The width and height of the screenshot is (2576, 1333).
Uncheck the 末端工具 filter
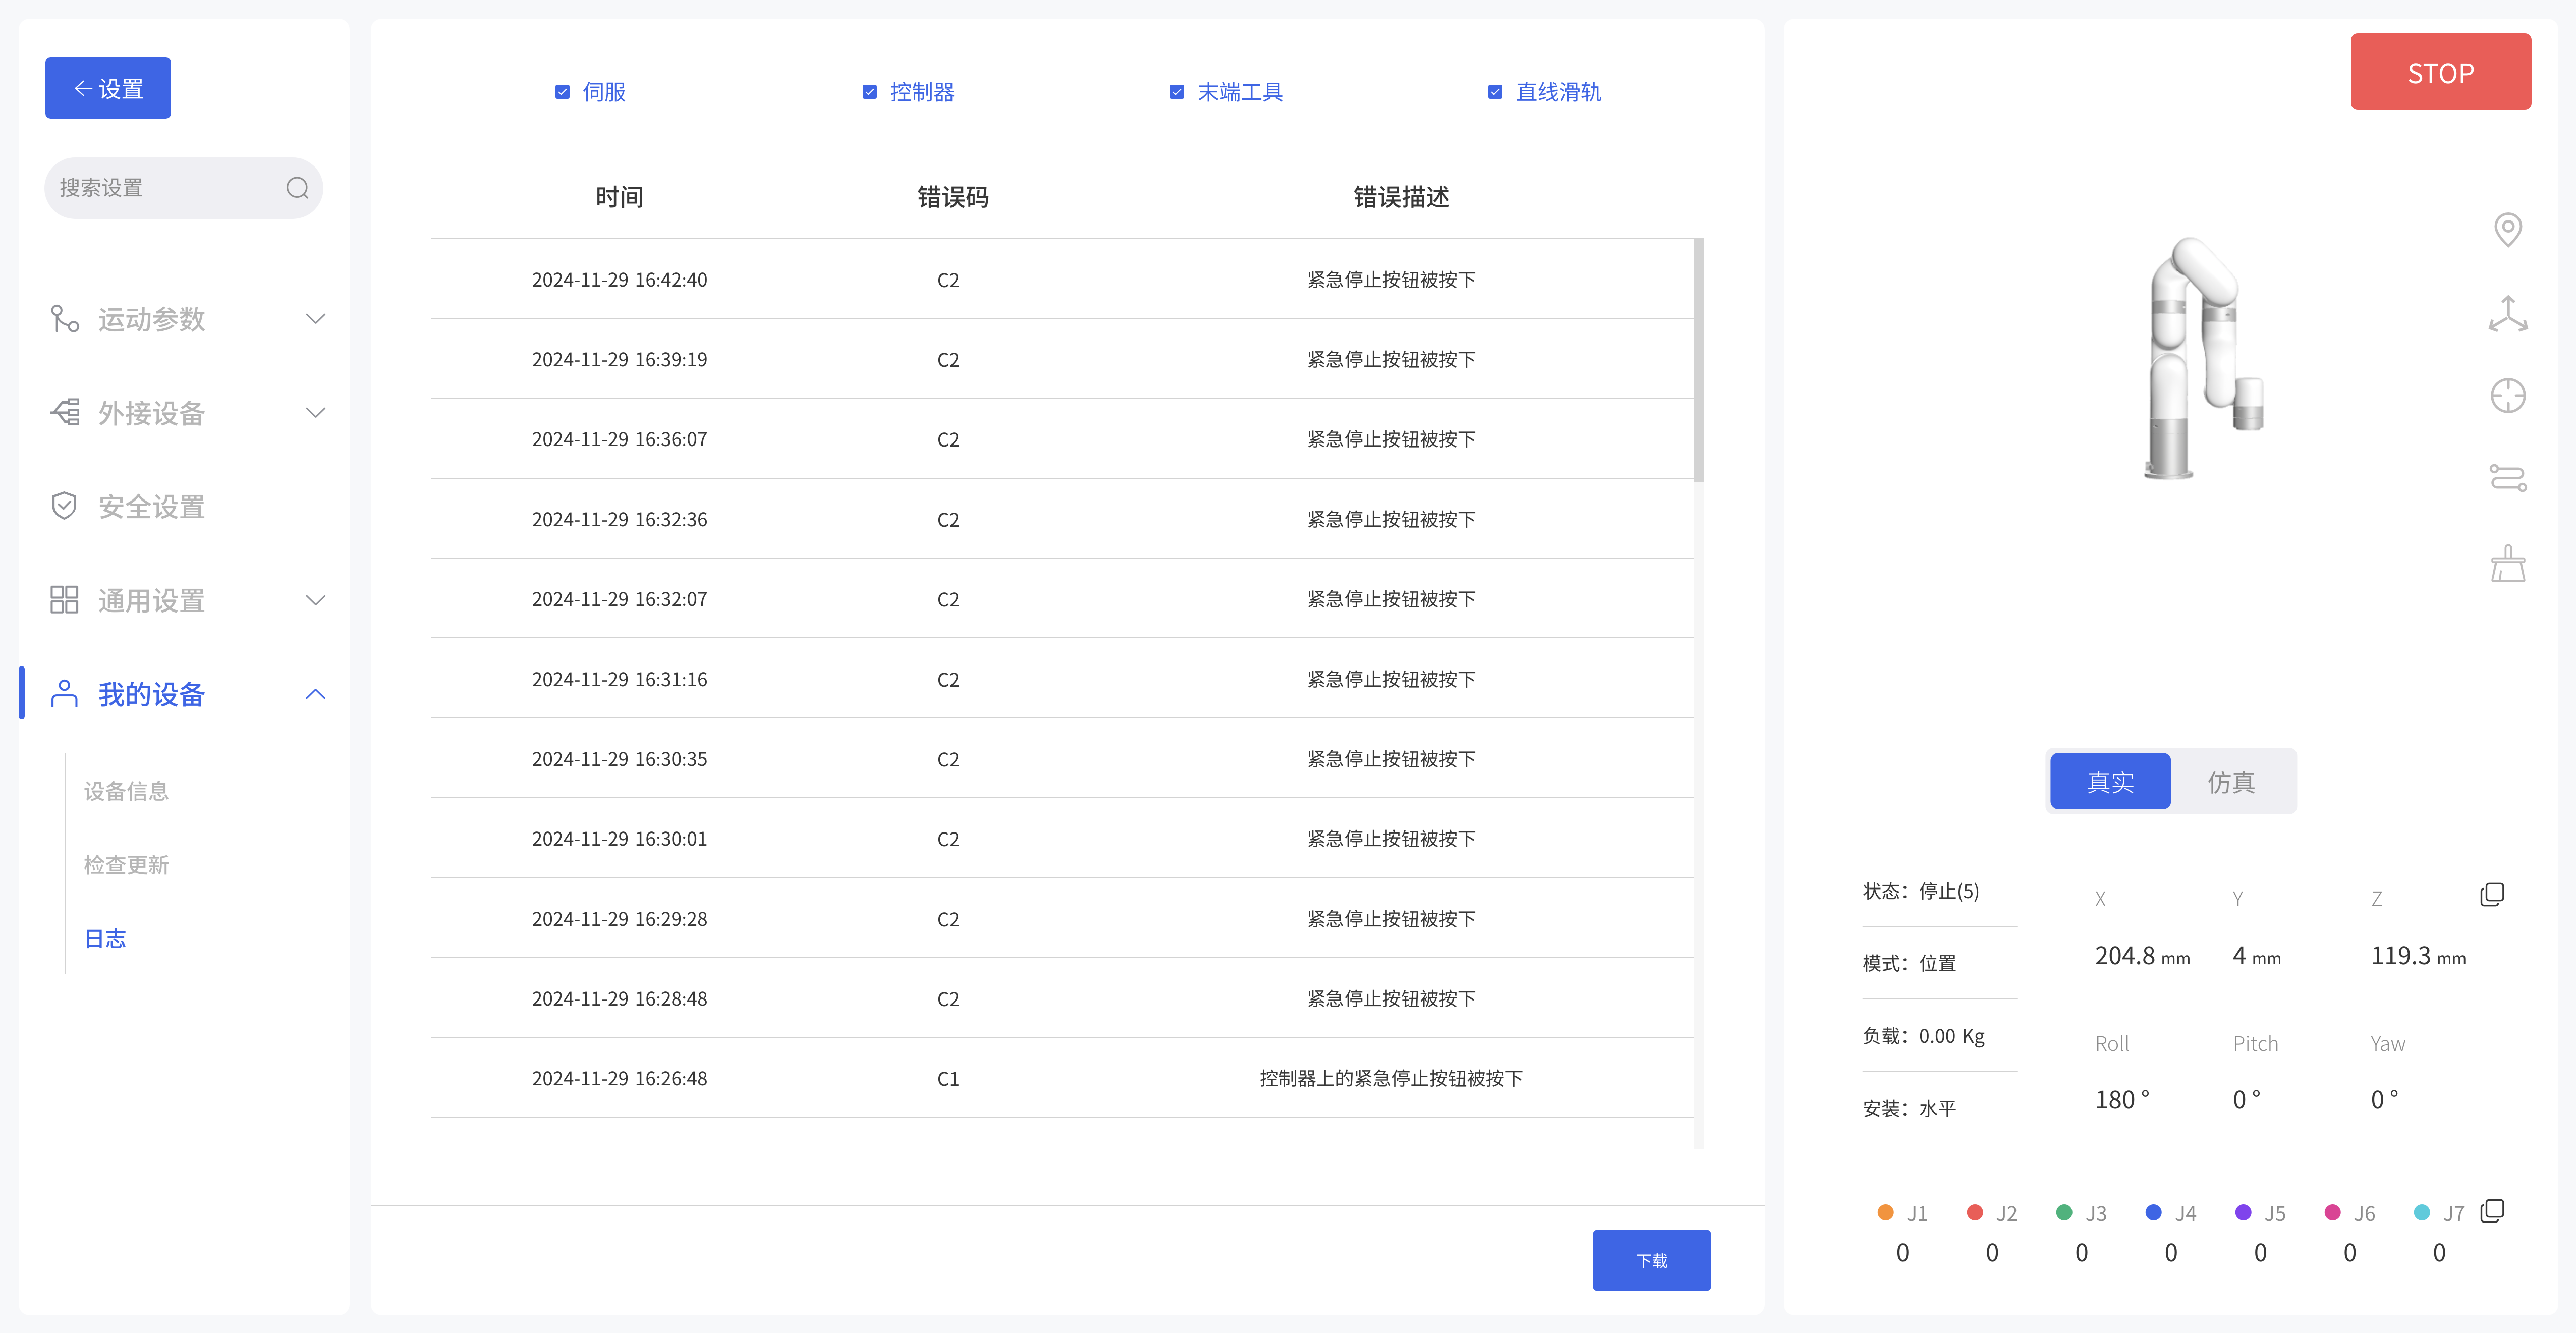1176,91
